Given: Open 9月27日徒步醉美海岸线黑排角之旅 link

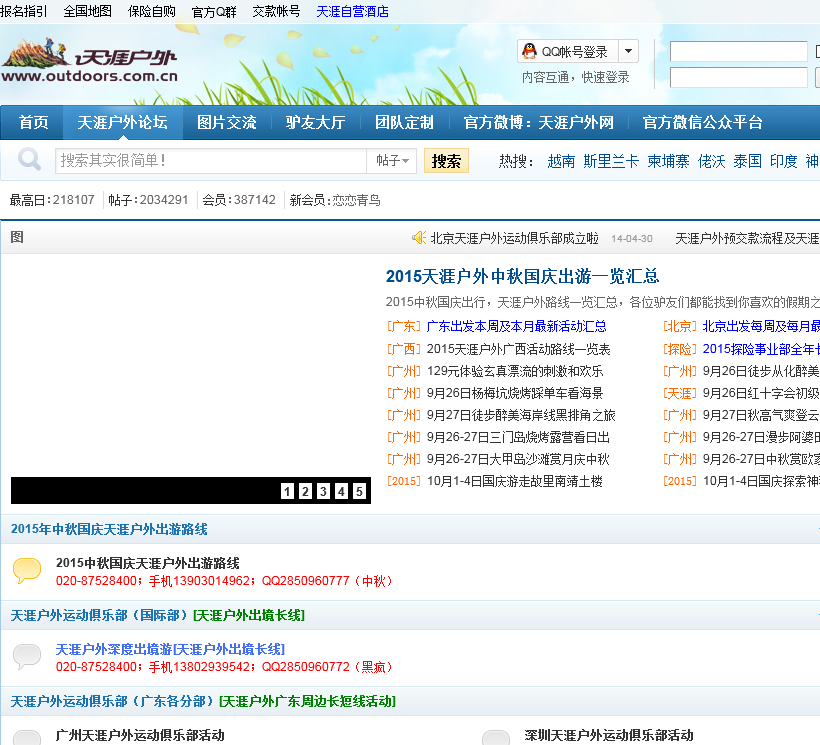Looking at the screenshot, I should [521, 415].
